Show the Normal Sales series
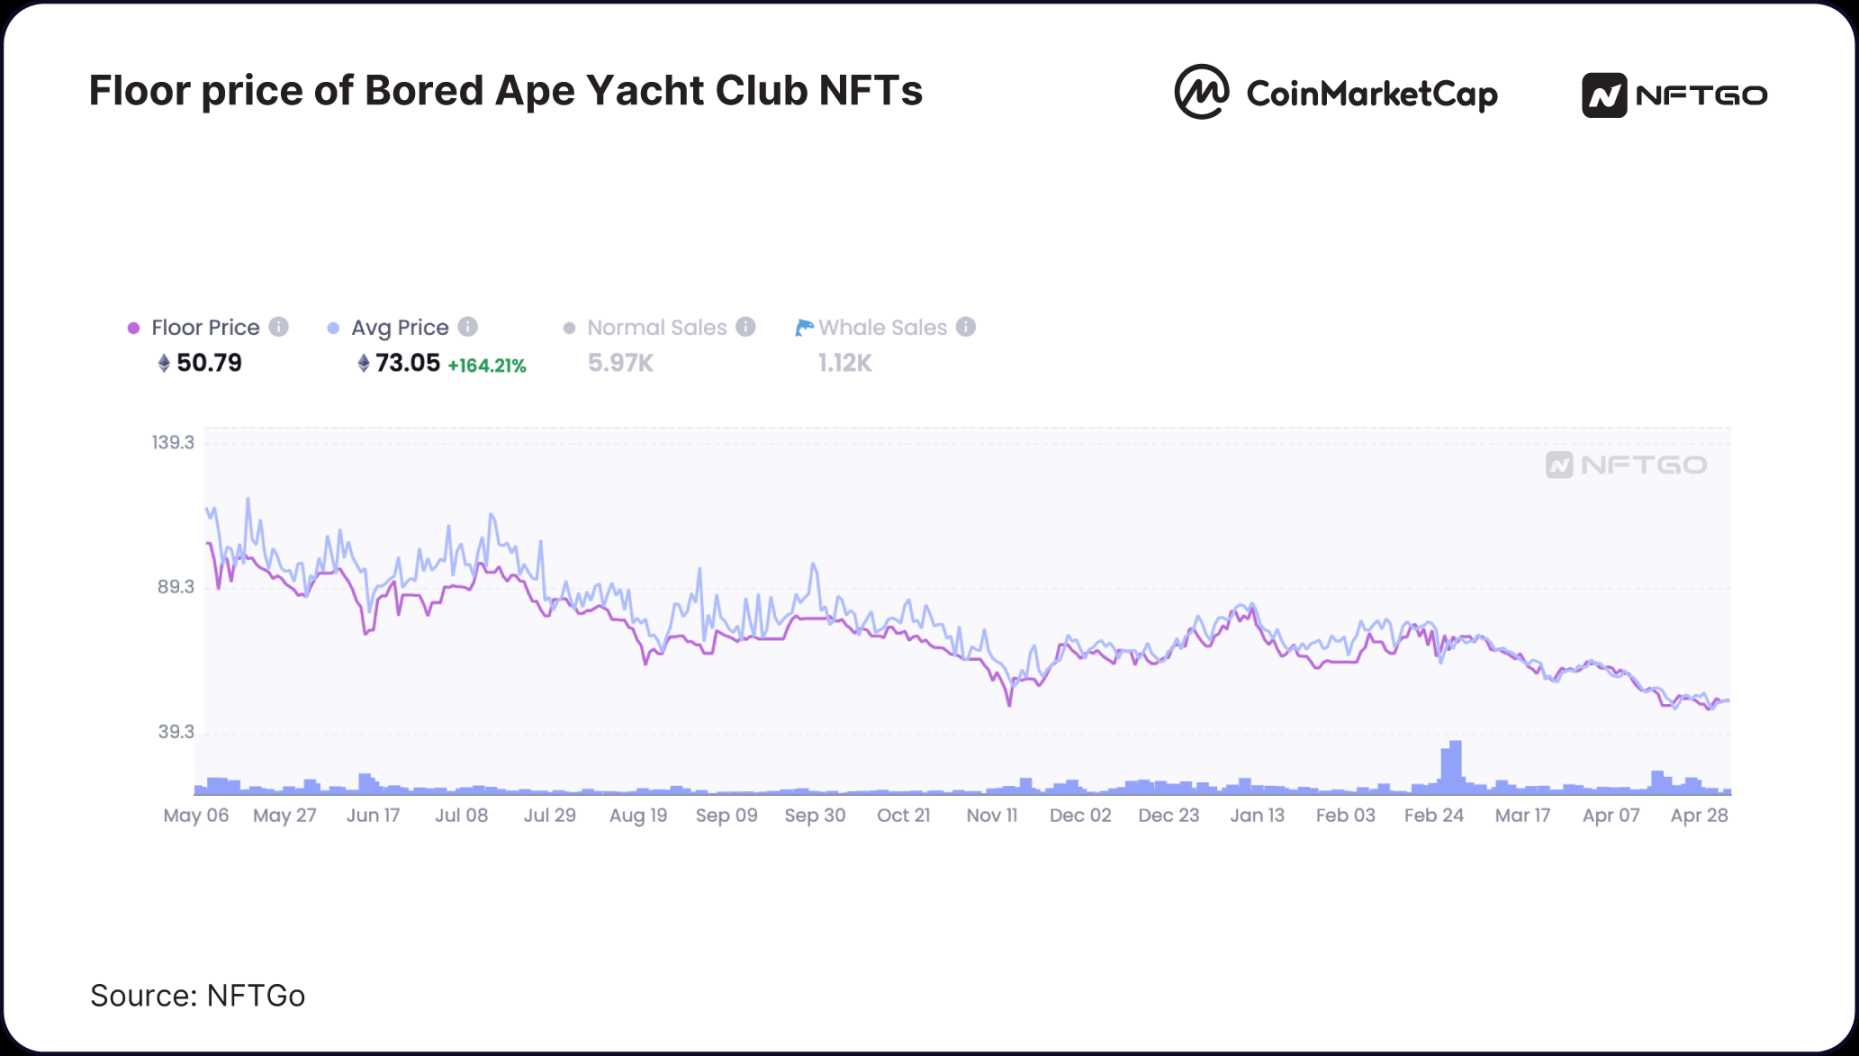 point(656,327)
